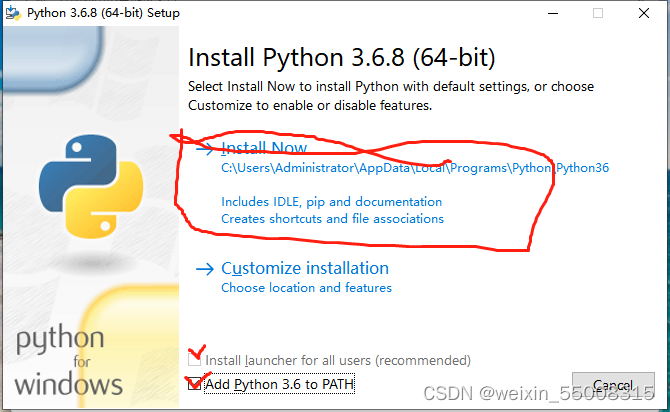This screenshot has height=412, width=670.
Task: Click the arrow icon beside Customize installation
Action: [x=205, y=269]
